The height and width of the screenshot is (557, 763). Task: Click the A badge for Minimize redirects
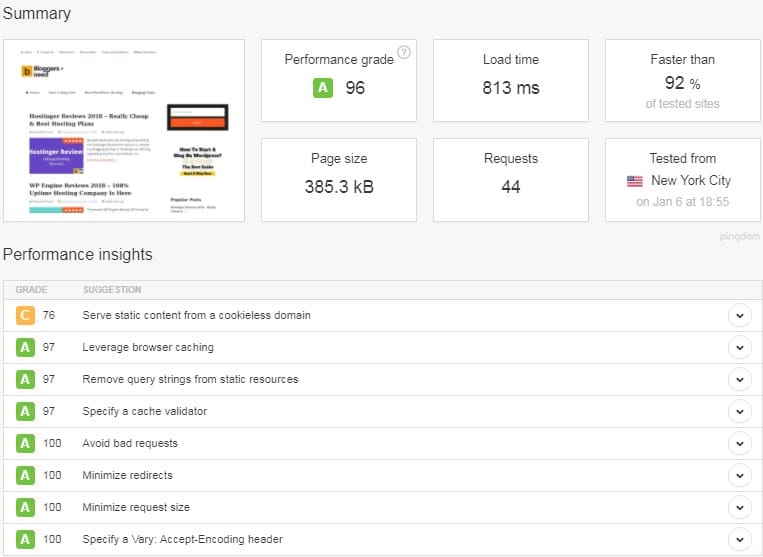point(25,475)
